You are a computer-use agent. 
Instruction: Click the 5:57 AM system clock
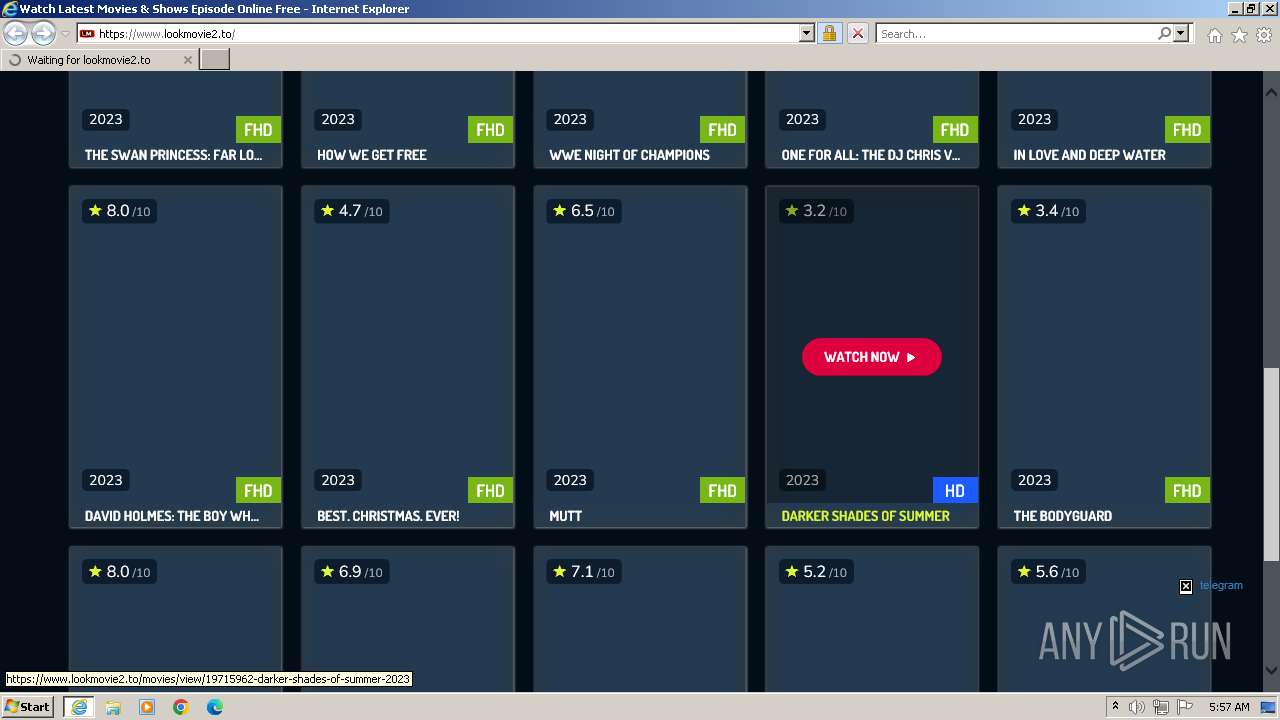[1229, 707]
